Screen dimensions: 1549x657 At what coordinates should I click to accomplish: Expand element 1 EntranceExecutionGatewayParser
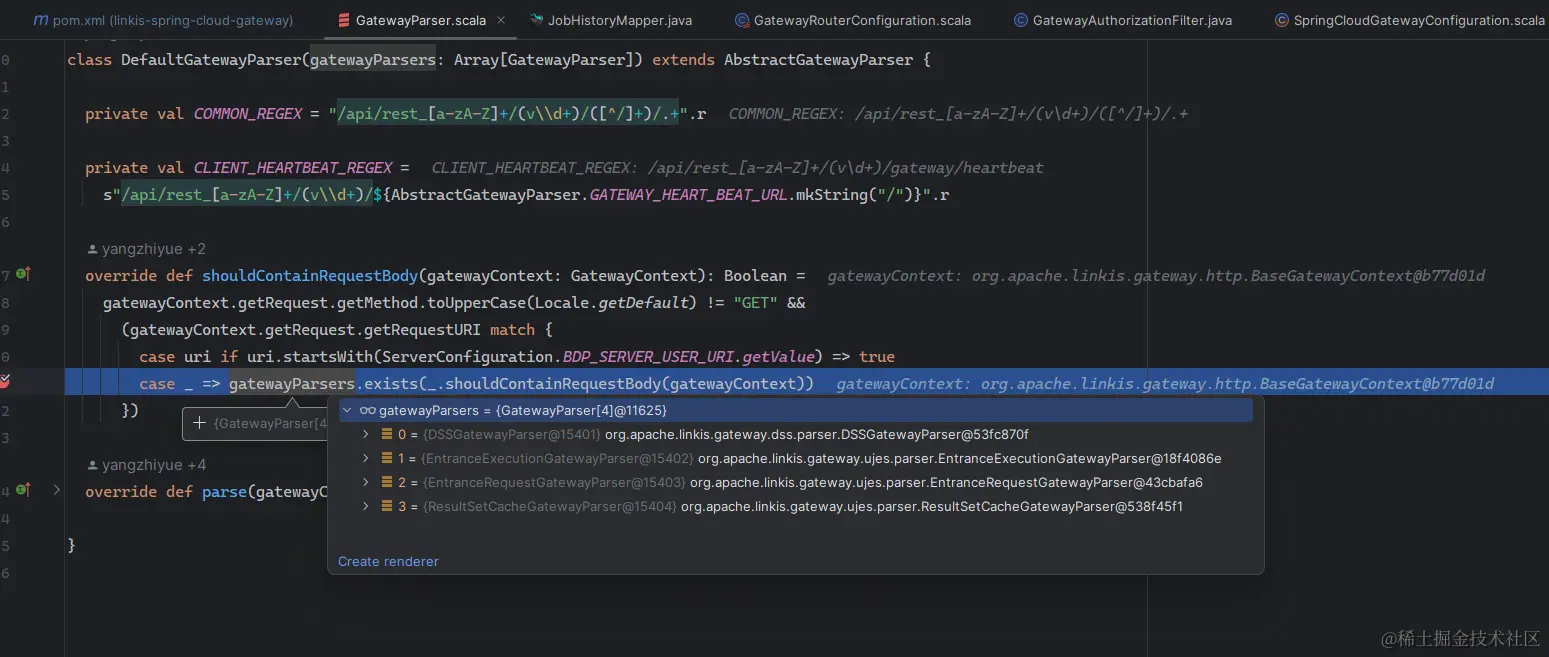[366, 458]
